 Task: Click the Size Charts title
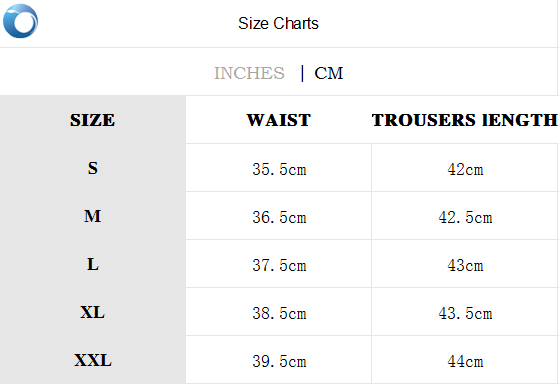point(278,24)
